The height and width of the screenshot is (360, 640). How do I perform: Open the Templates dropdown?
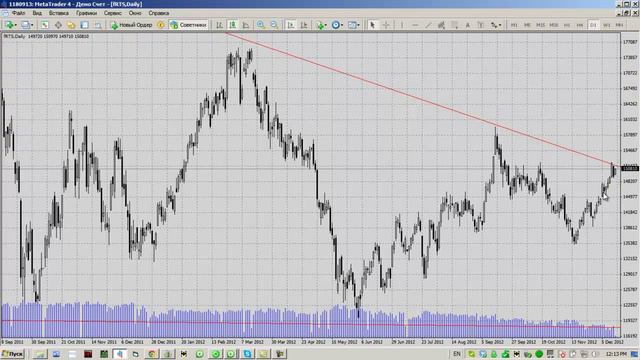point(353,25)
